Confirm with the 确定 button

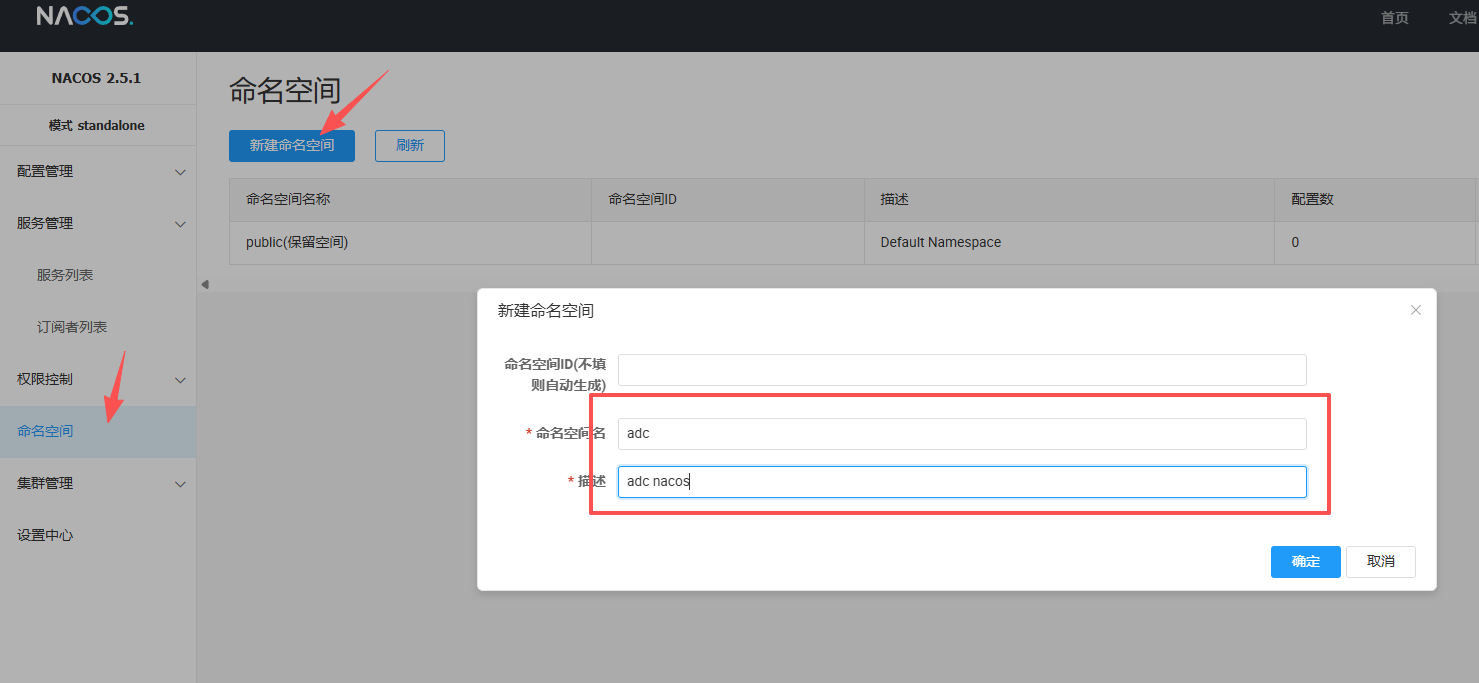[1305, 561]
